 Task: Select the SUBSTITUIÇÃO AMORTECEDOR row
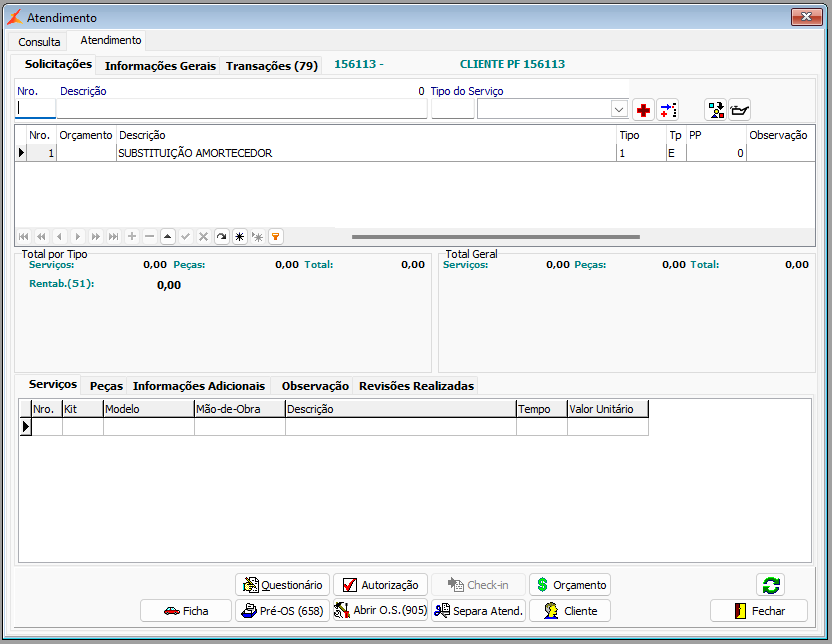pyautogui.click(x=415, y=153)
